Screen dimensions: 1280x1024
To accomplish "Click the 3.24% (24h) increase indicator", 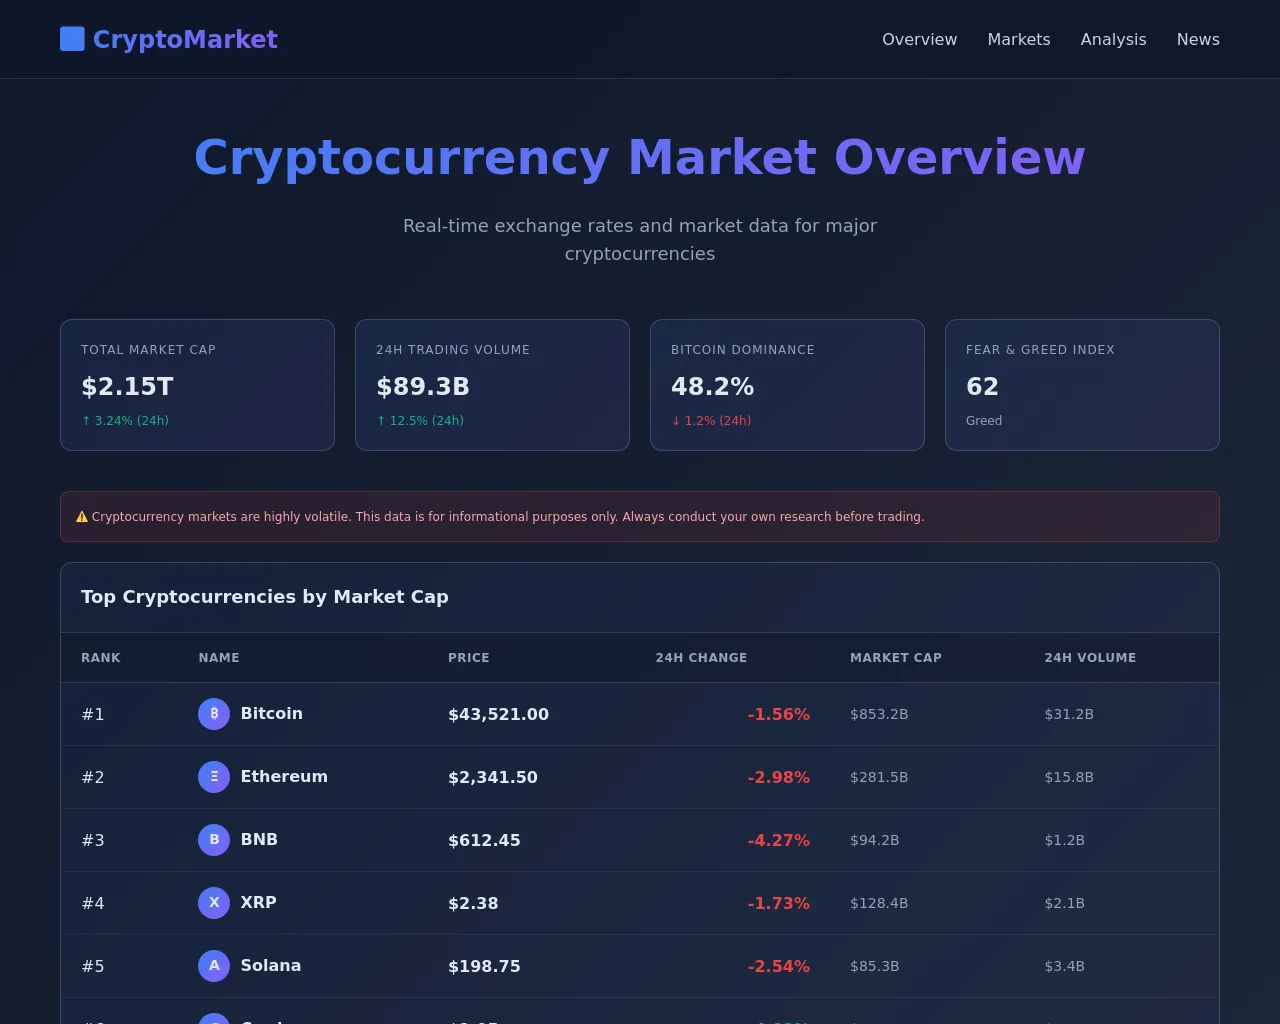I will pyautogui.click(x=125, y=421).
